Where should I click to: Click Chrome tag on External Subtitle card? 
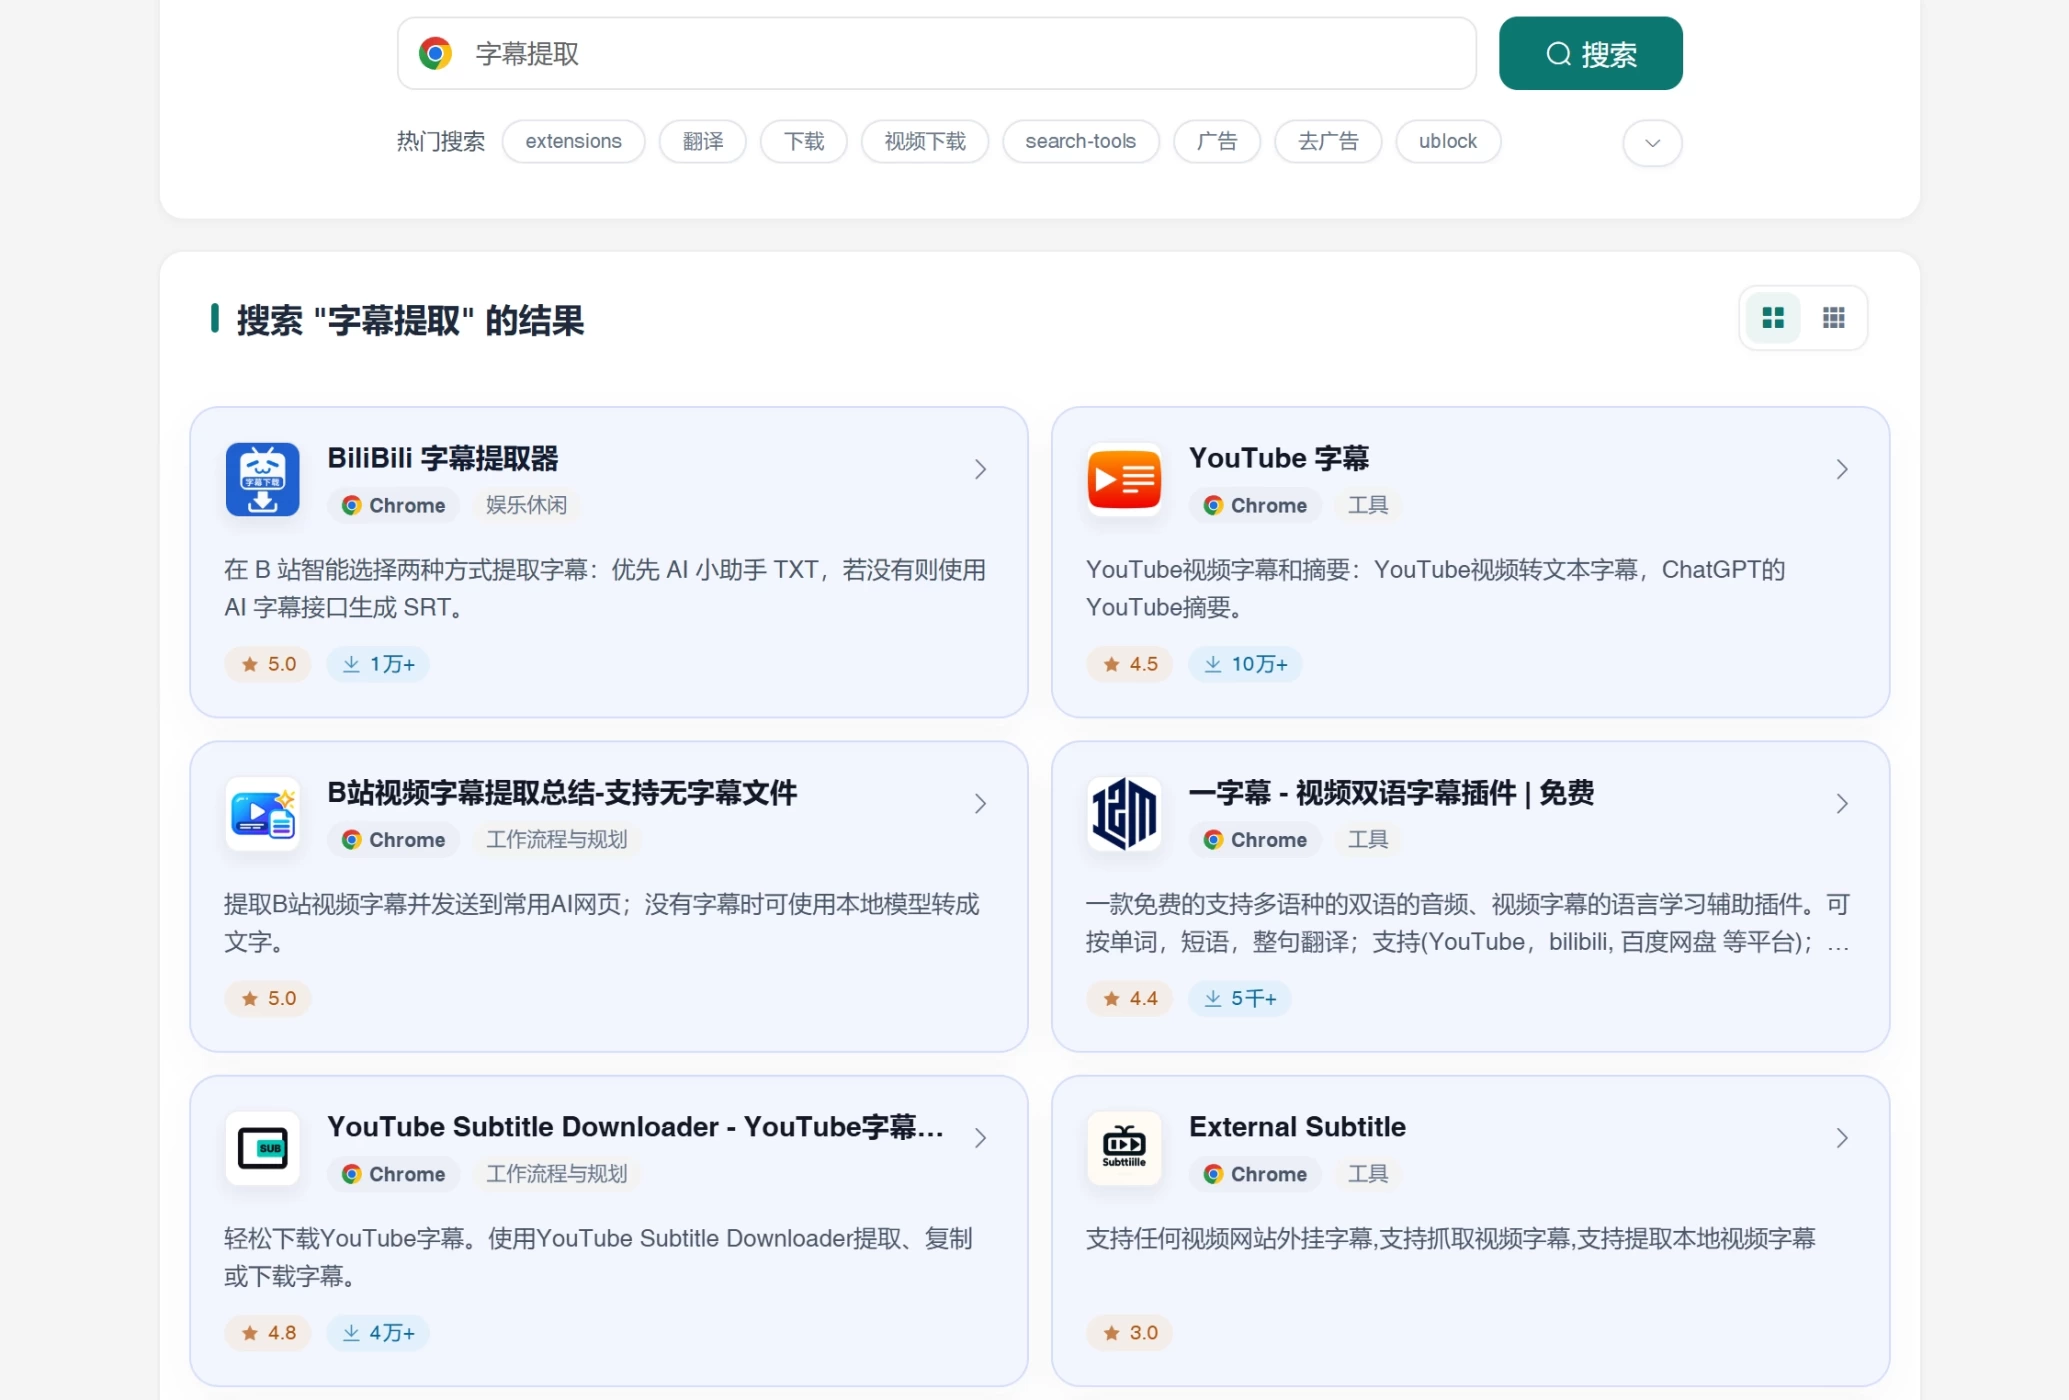tap(1256, 1174)
